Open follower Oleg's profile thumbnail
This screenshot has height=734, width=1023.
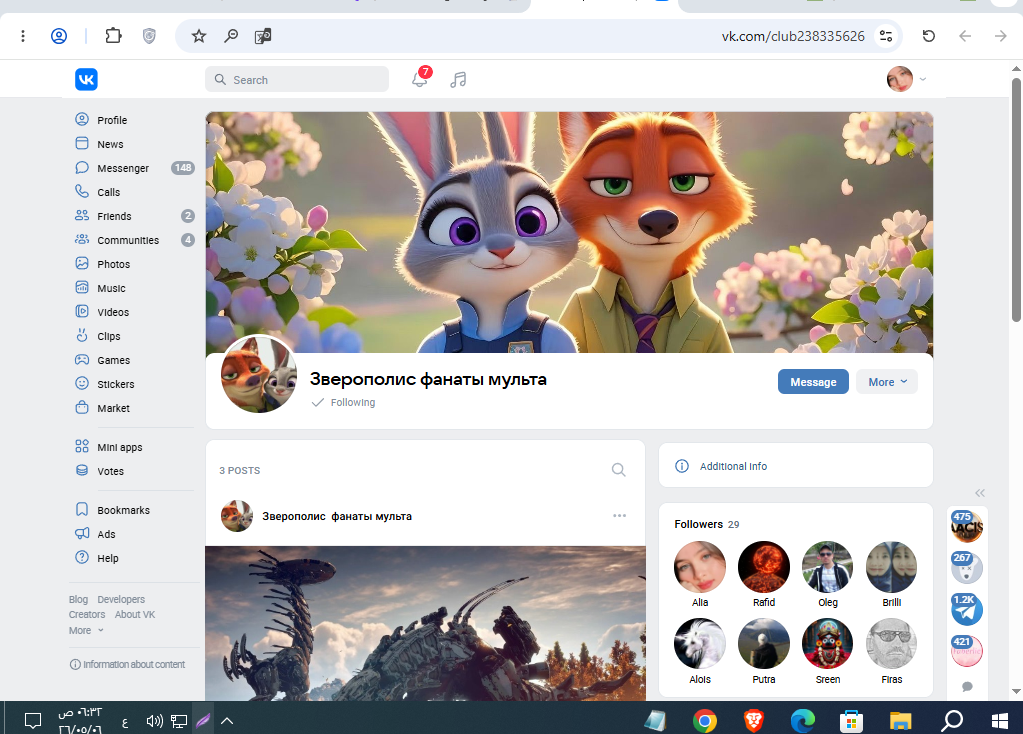coord(827,566)
